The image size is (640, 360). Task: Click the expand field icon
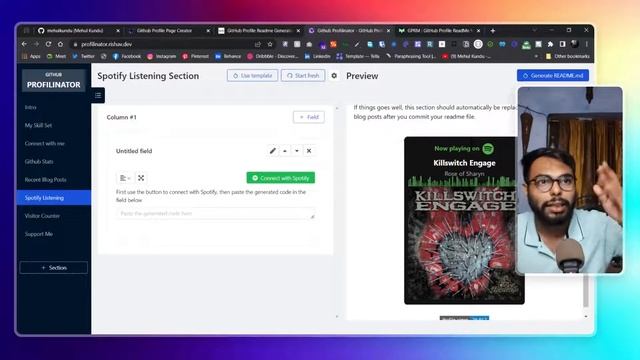click(x=141, y=178)
